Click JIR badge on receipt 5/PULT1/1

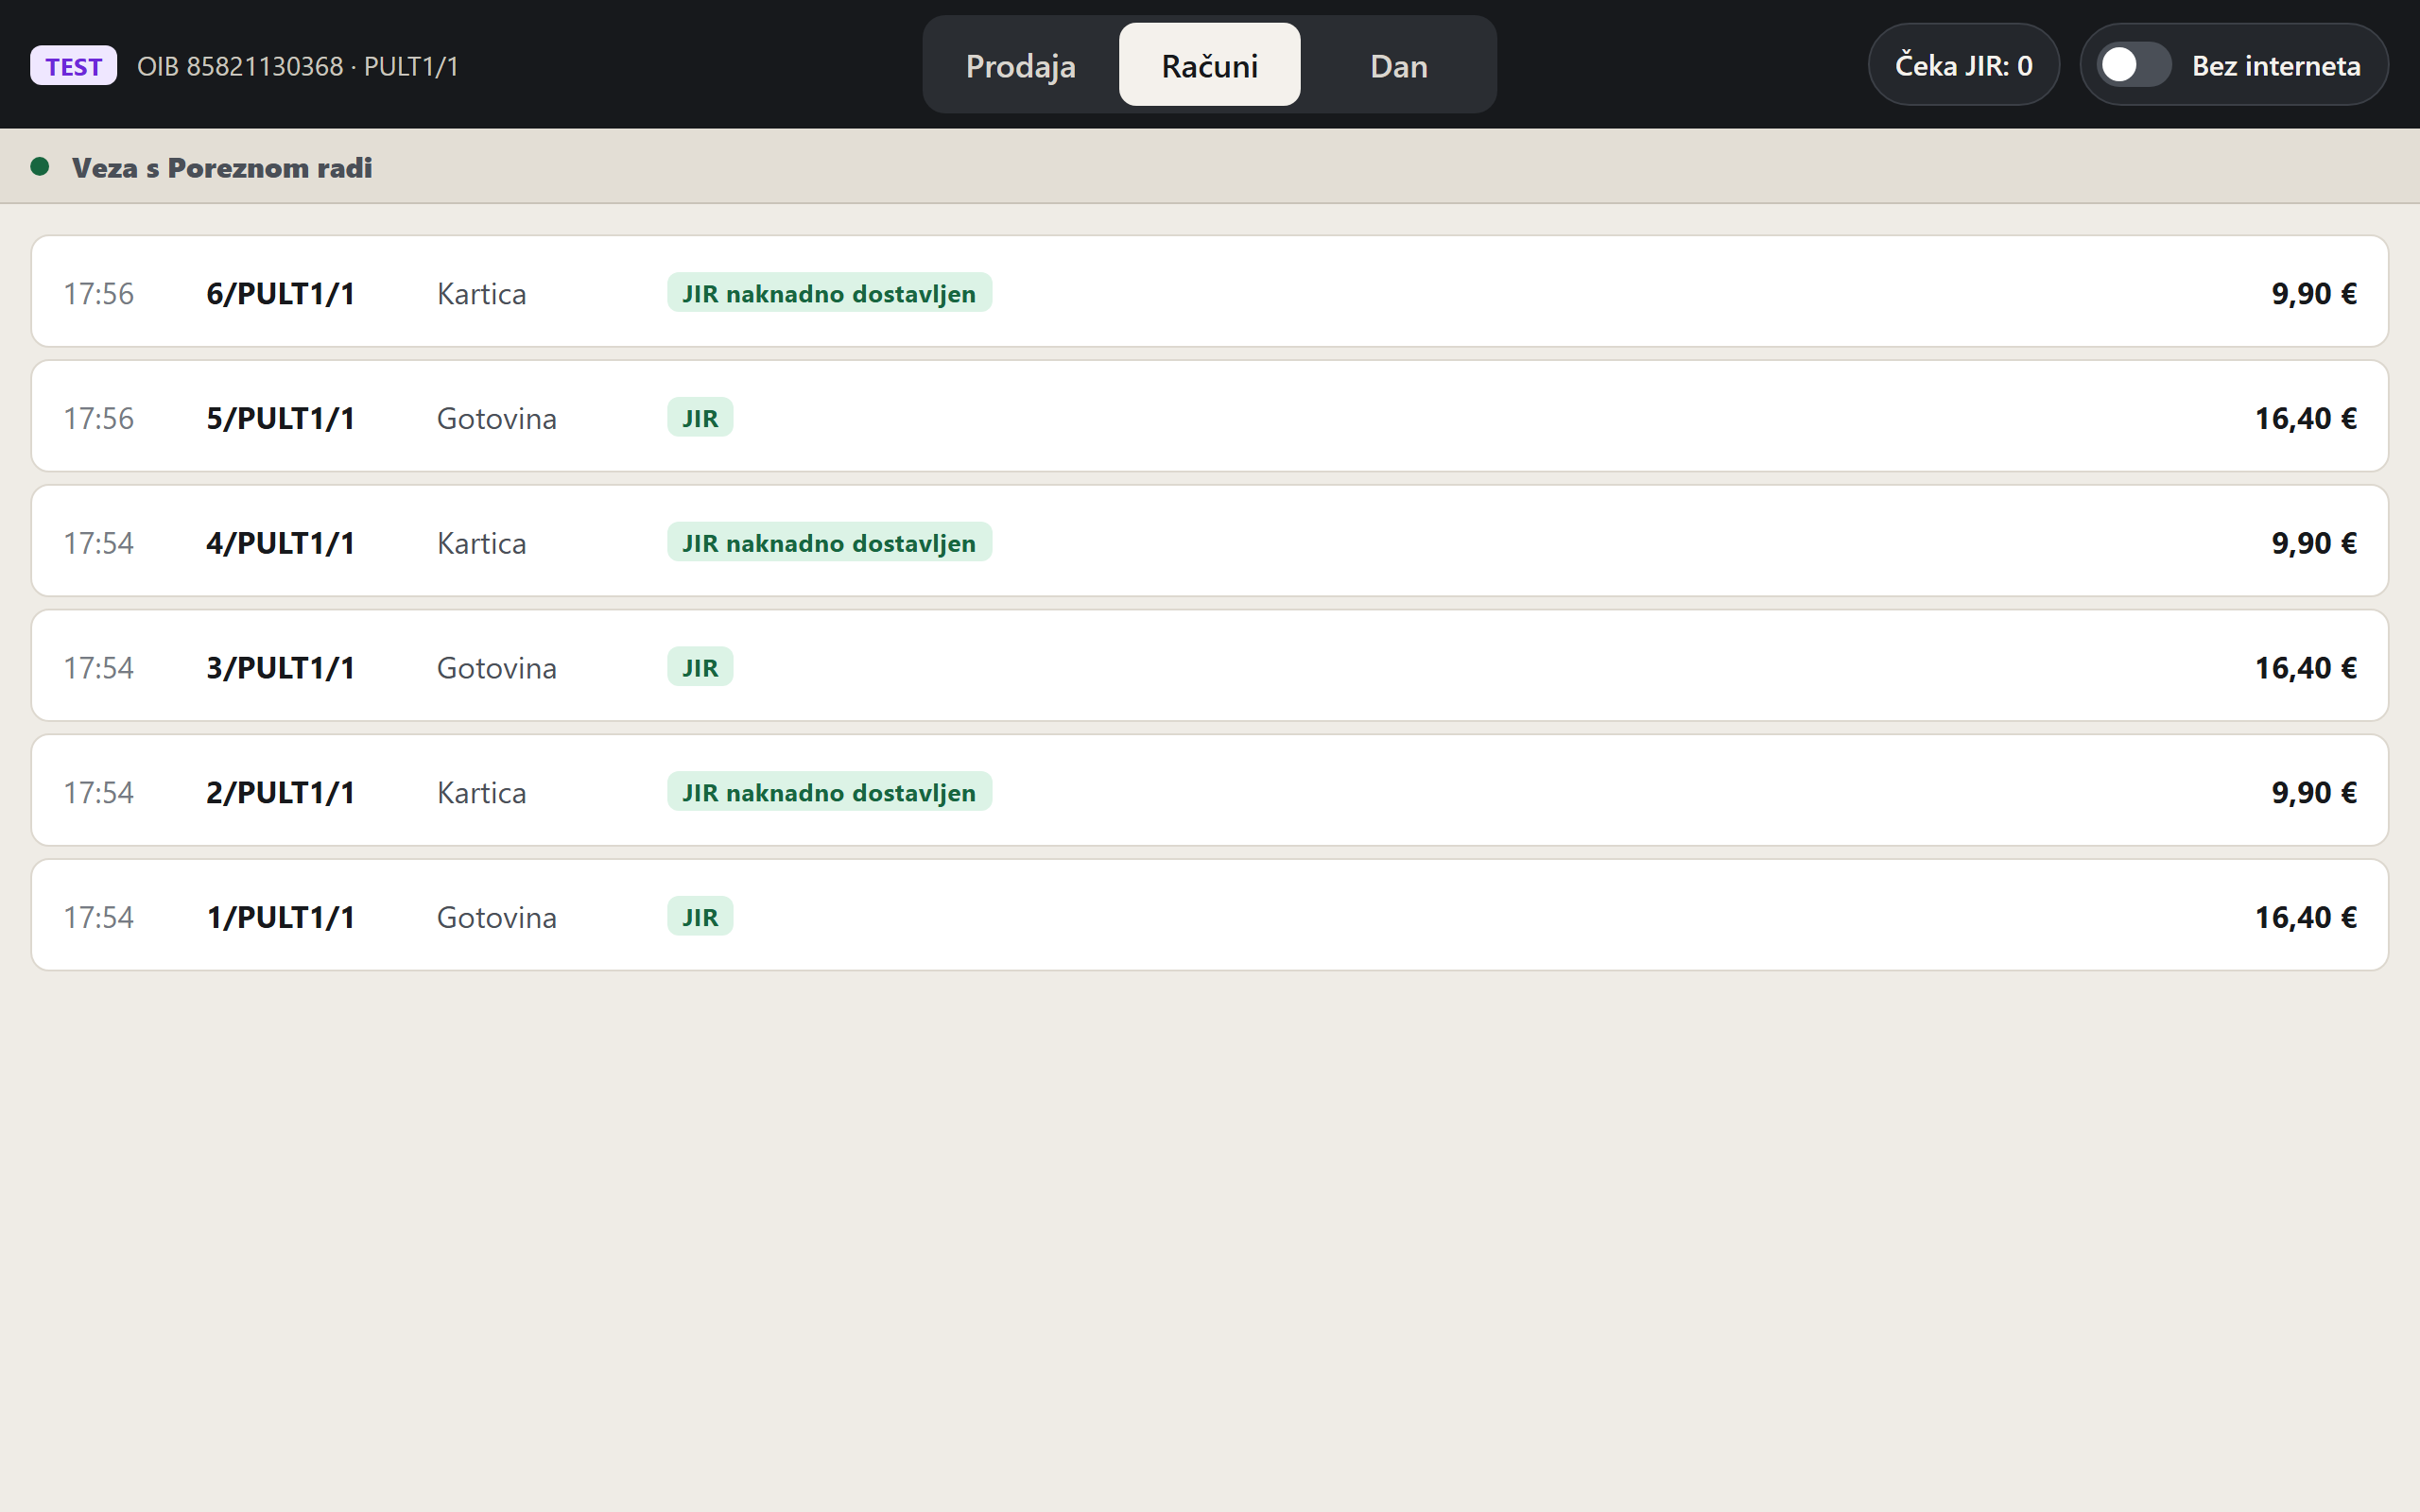pos(700,418)
